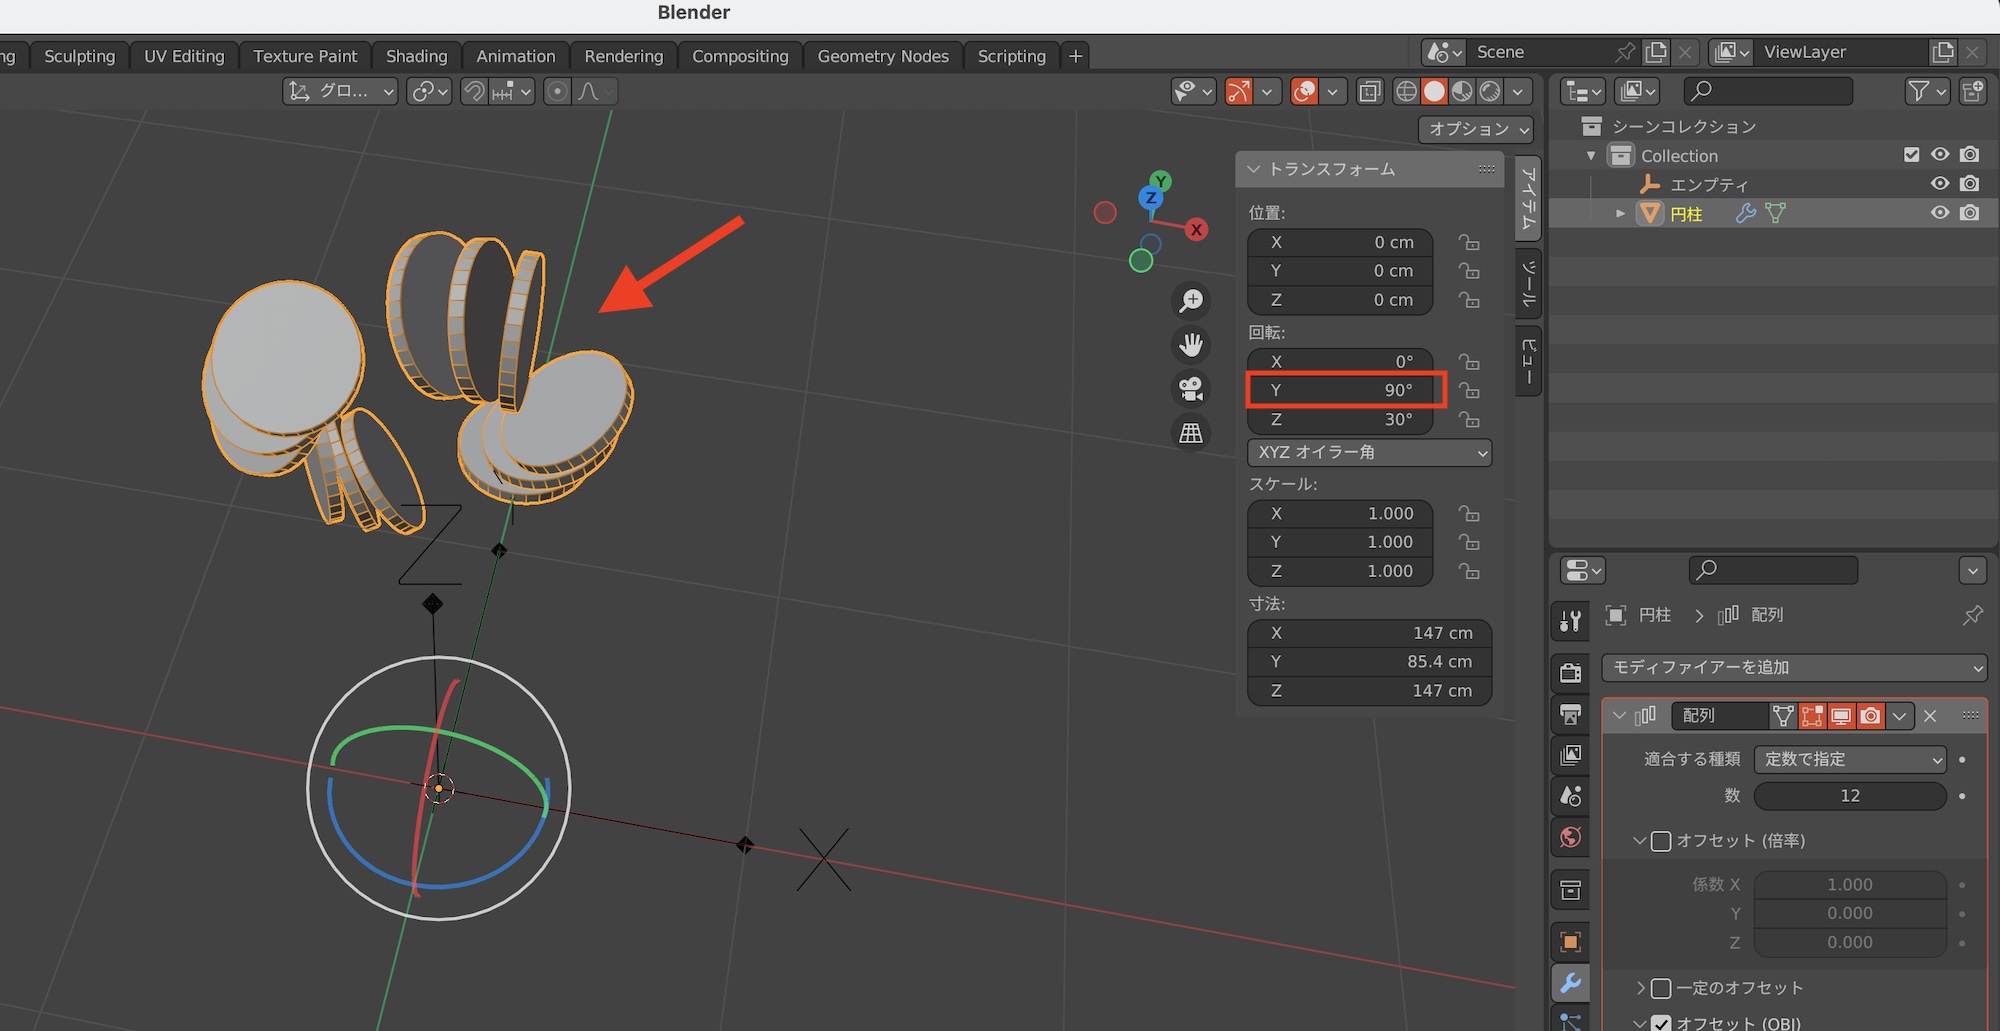Image resolution: width=2000 pixels, height=1031 pixels.
Task: Enable the 一定のオフセット checkbox
Action: pos(1661,988)
